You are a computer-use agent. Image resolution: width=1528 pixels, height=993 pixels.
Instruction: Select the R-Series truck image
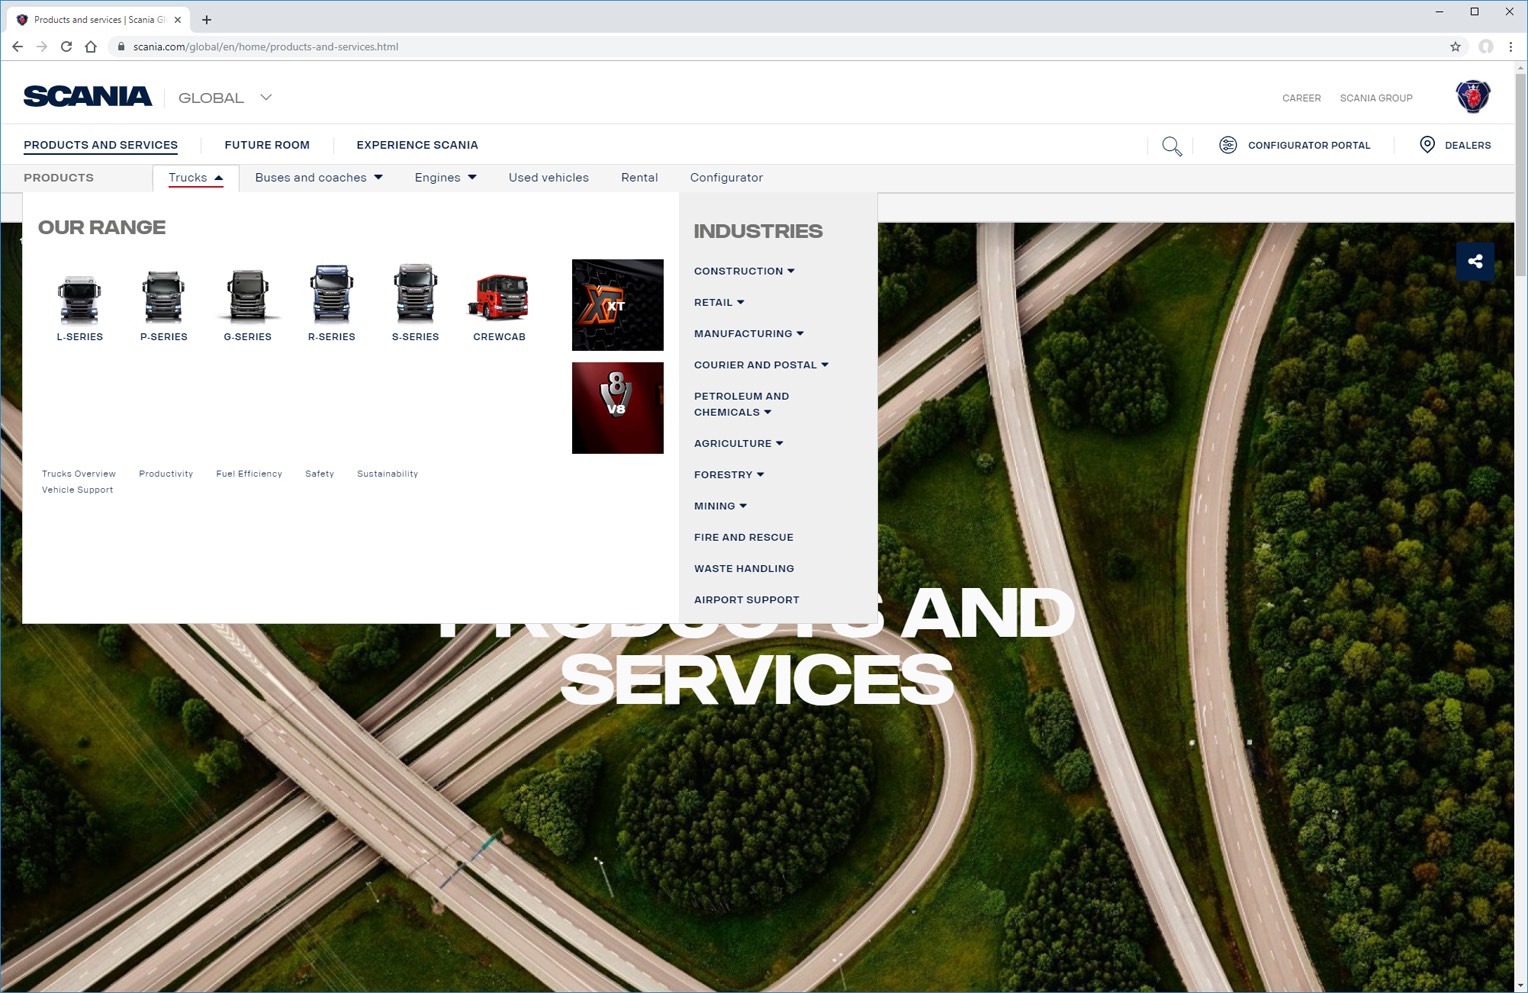click(331, 294)
